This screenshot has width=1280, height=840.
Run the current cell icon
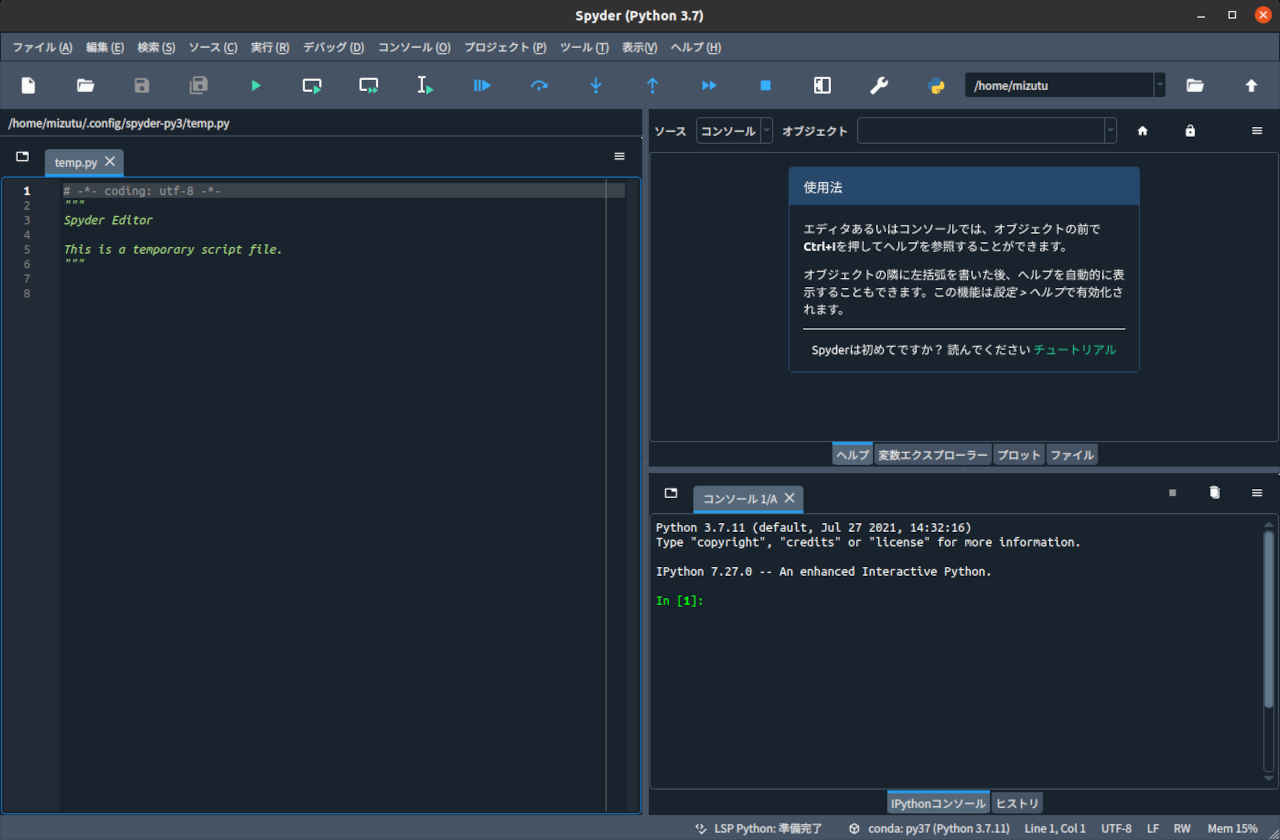(312, 86)
